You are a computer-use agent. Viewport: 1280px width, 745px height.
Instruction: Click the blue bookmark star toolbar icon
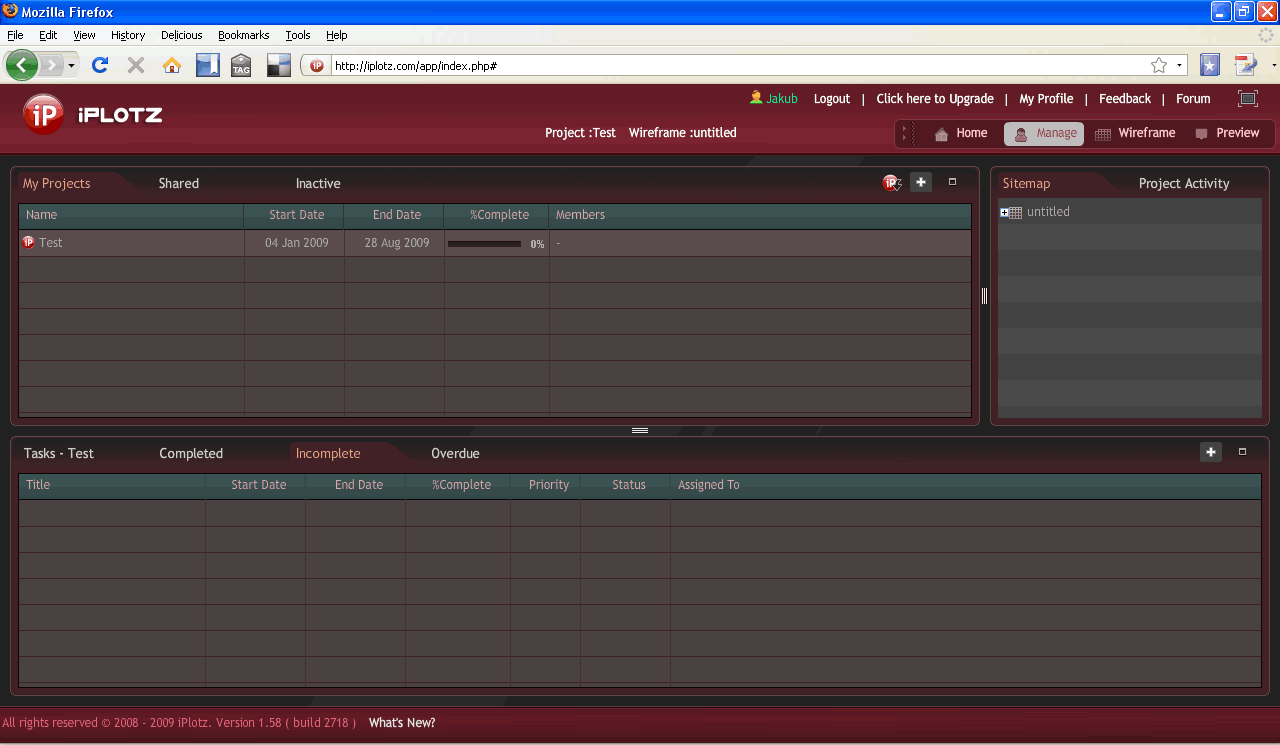point(1210,65)
